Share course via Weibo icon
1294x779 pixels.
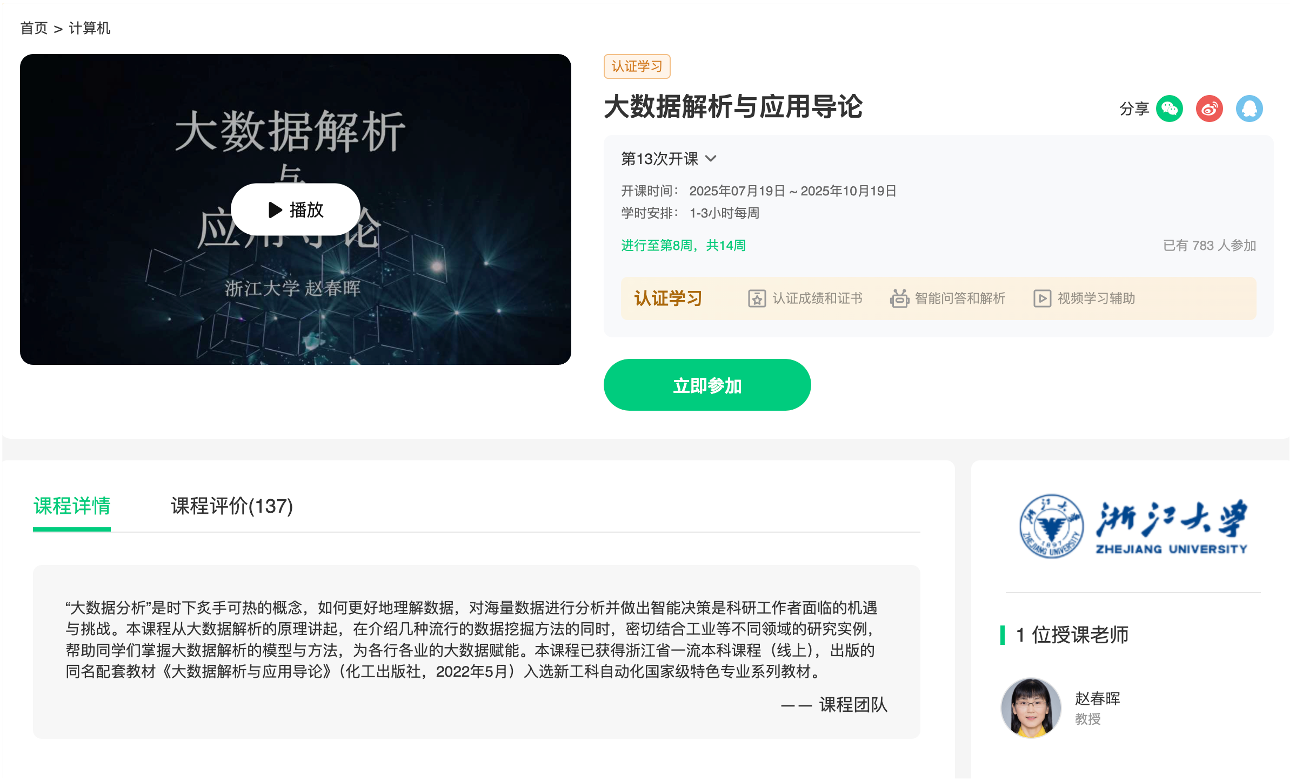pyautogui.click(x=1209, y=109)
